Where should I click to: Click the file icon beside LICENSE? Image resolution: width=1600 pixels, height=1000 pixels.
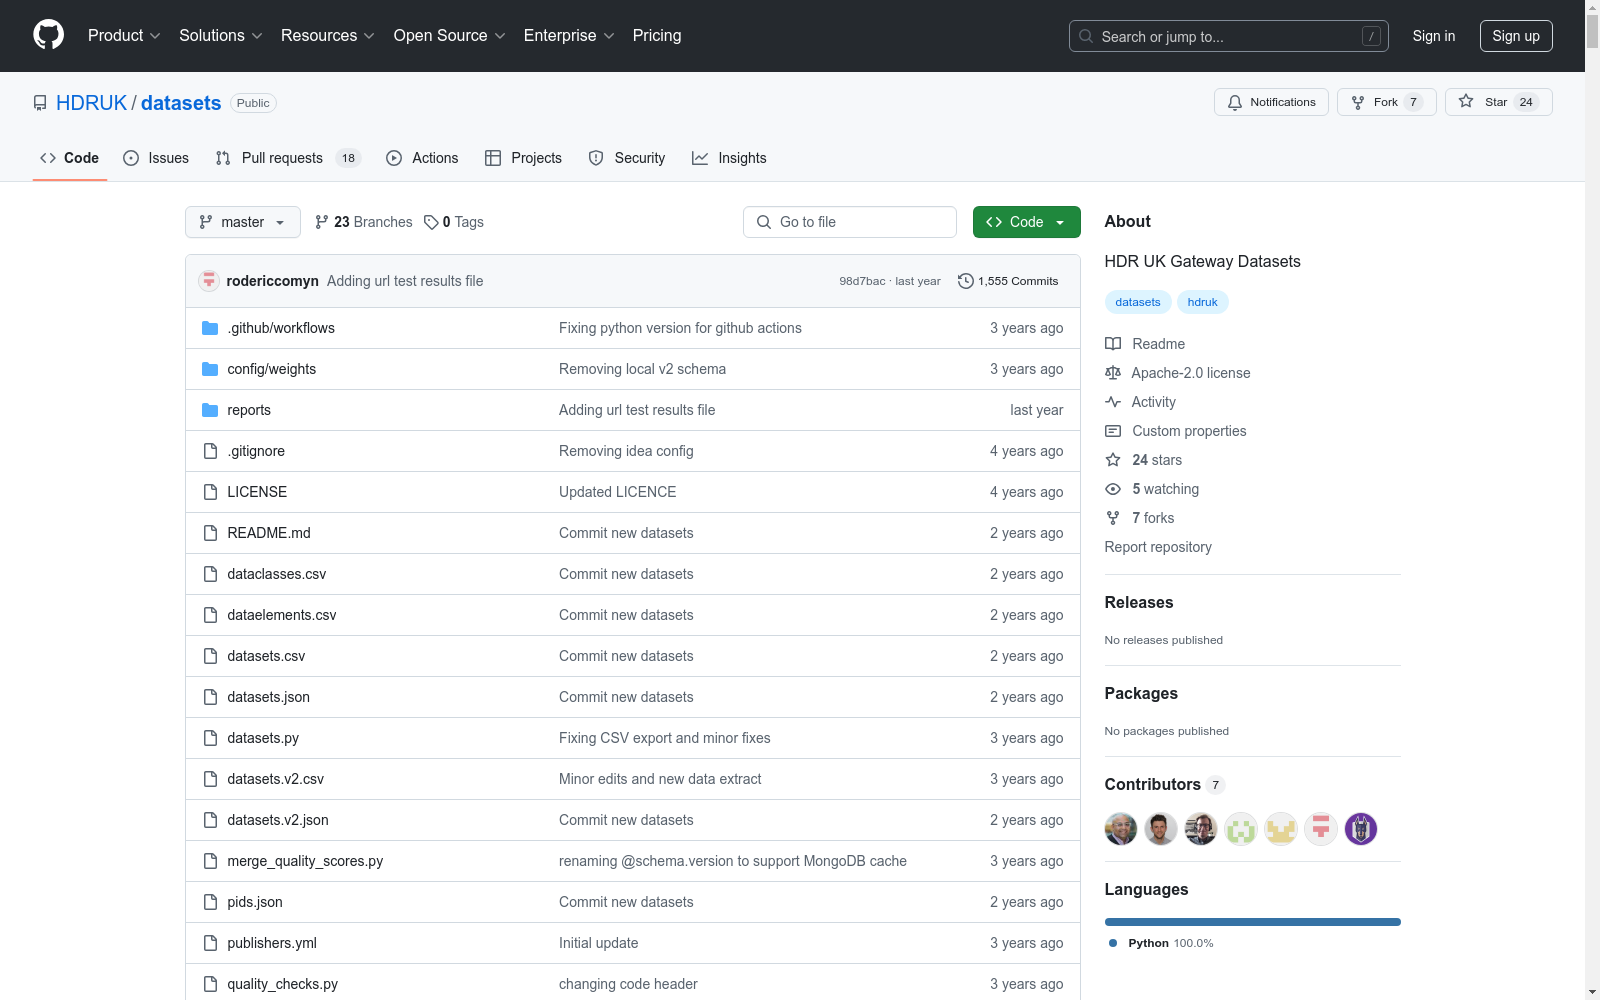click(x=210, y=492)
